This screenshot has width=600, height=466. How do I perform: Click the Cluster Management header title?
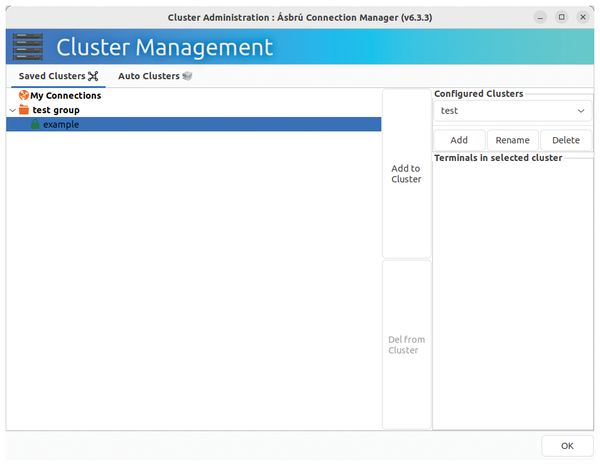click(165, 47)
